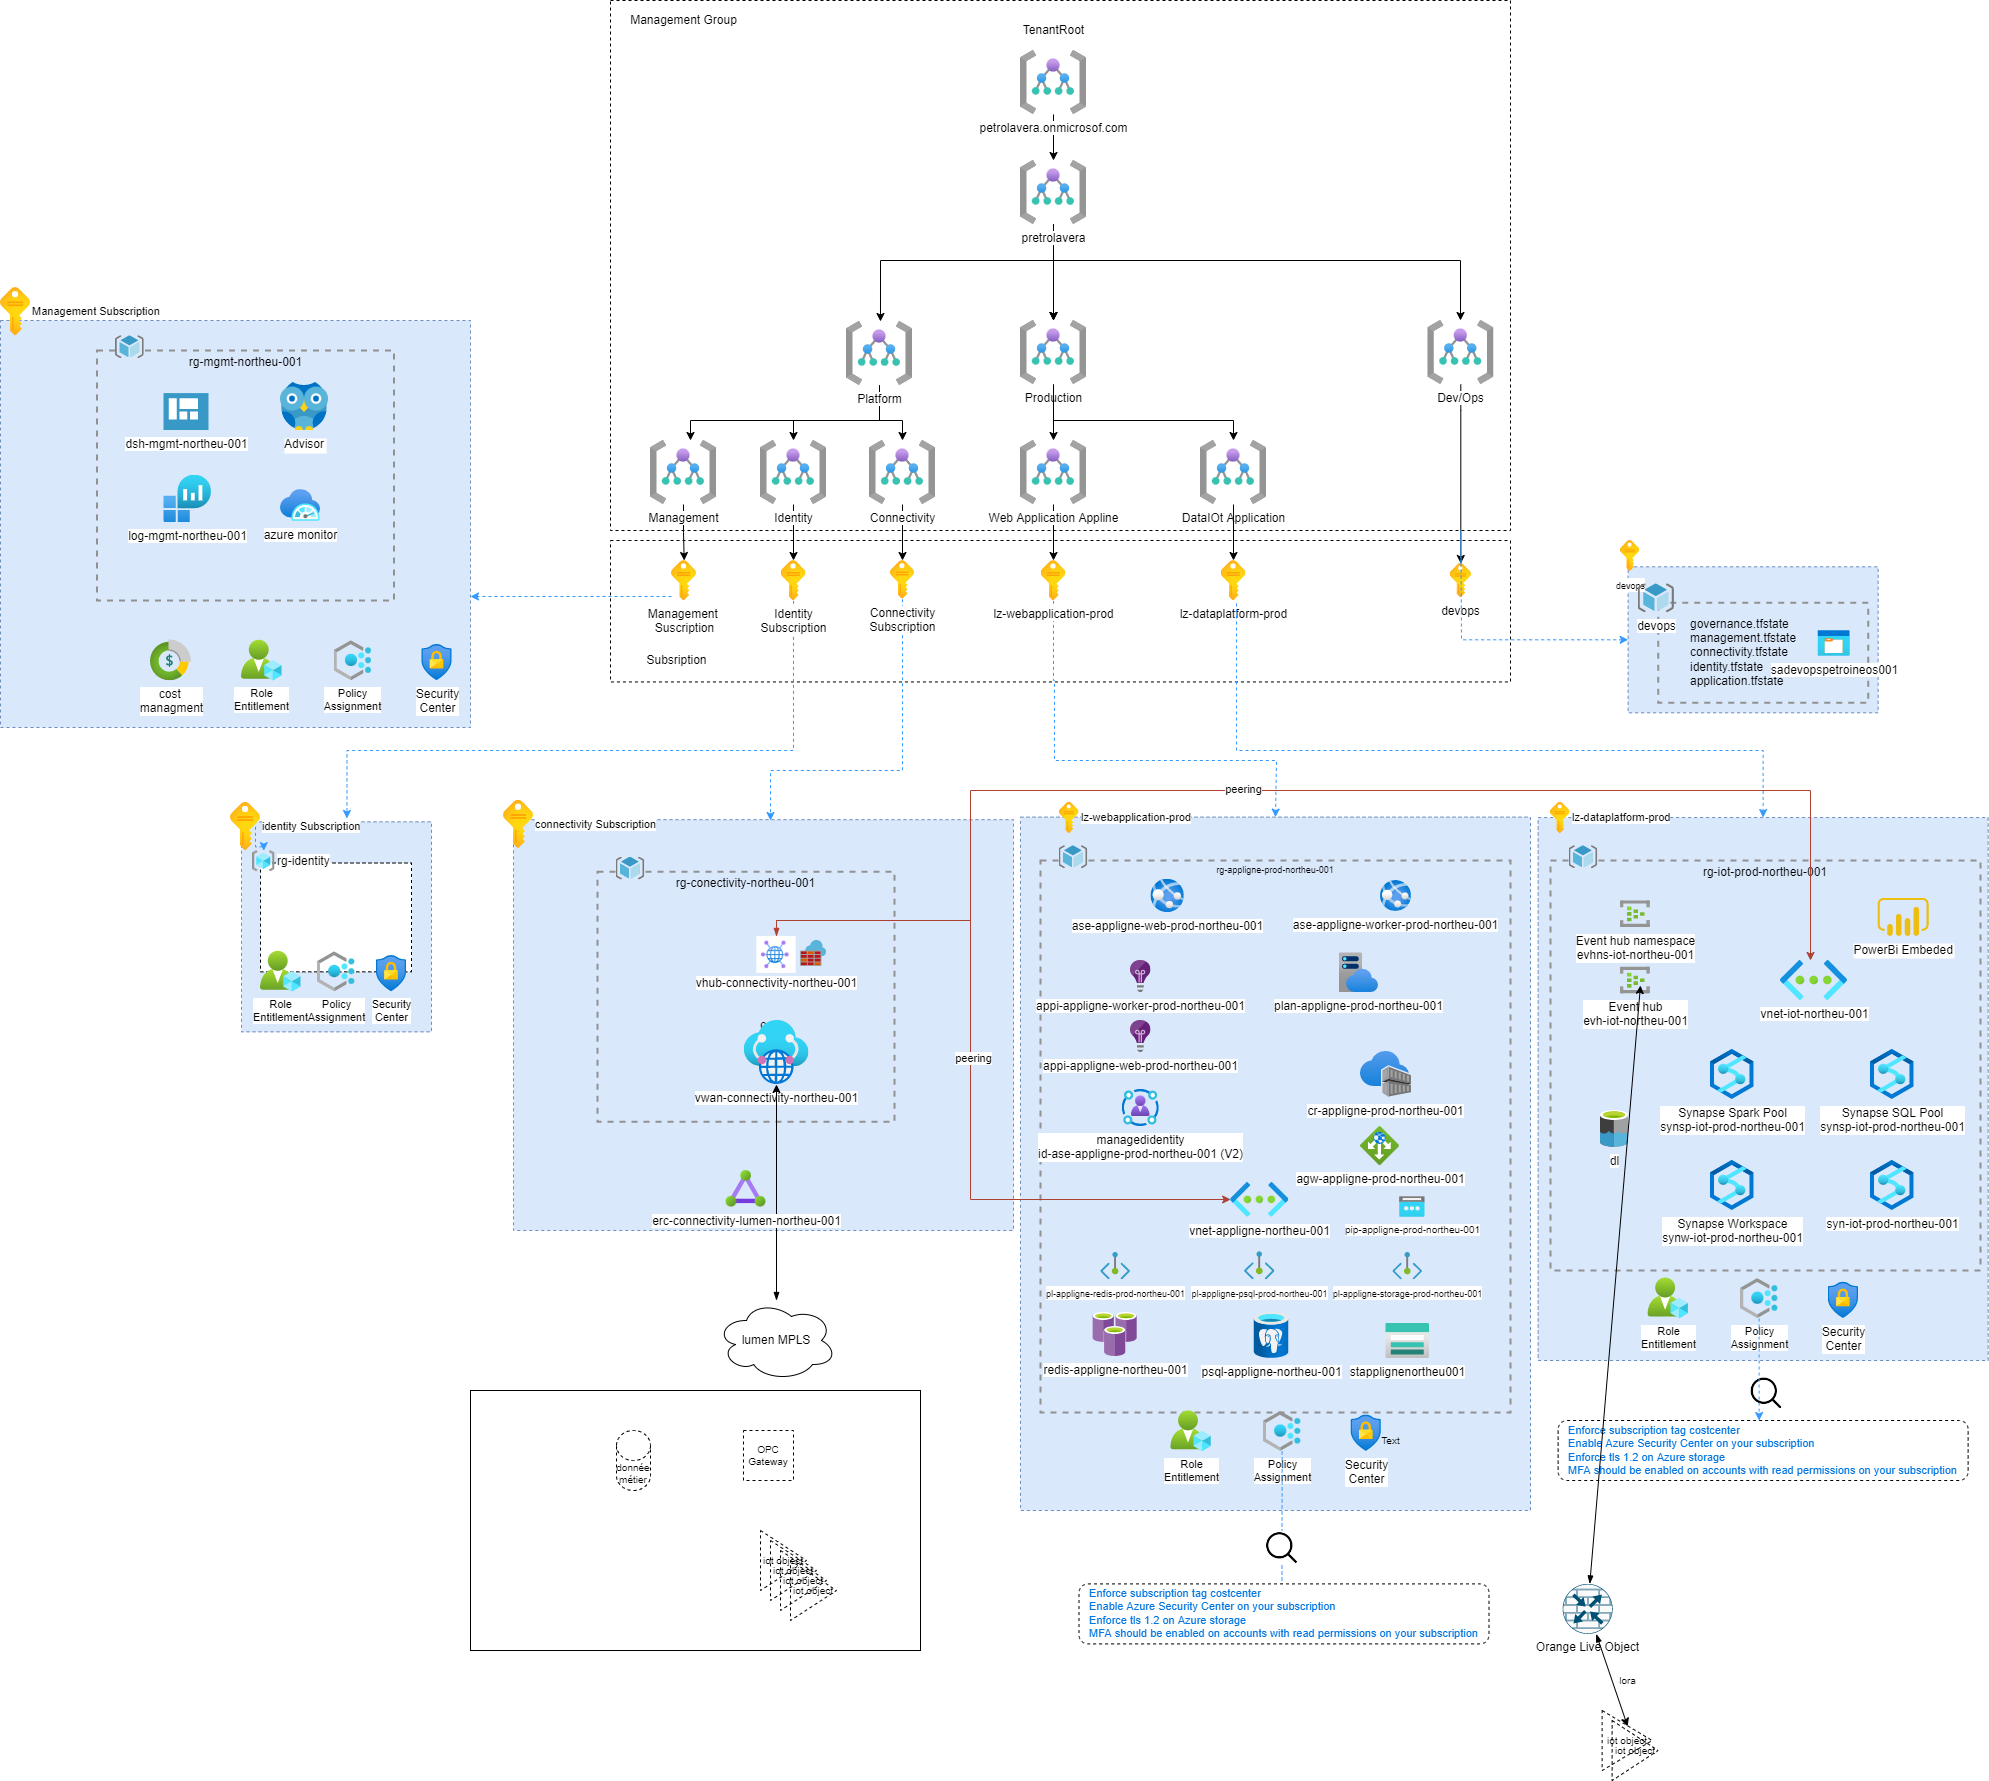
Task: Click the Connectivity management group icon
Action: (x=902, y=472)
